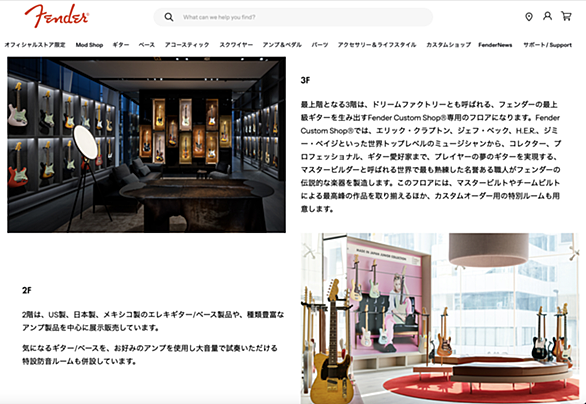Click the Fender logo
Screen dimensions: 586x404
(x=57, y=16)
